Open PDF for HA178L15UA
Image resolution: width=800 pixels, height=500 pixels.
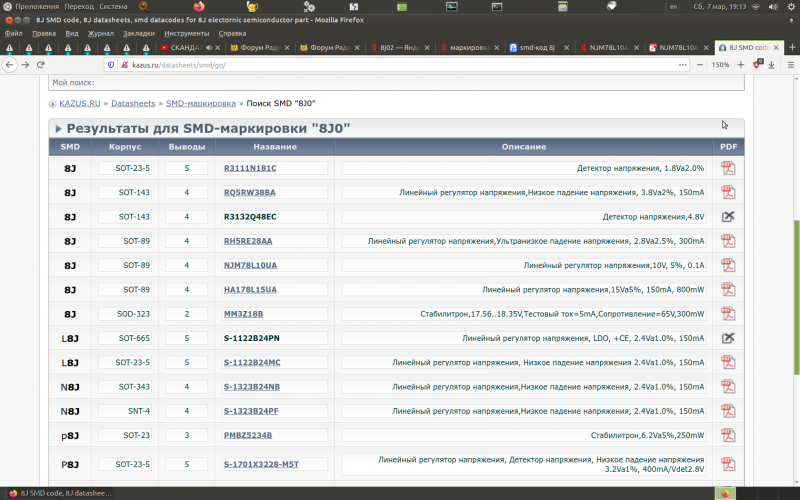pos(728,289)
